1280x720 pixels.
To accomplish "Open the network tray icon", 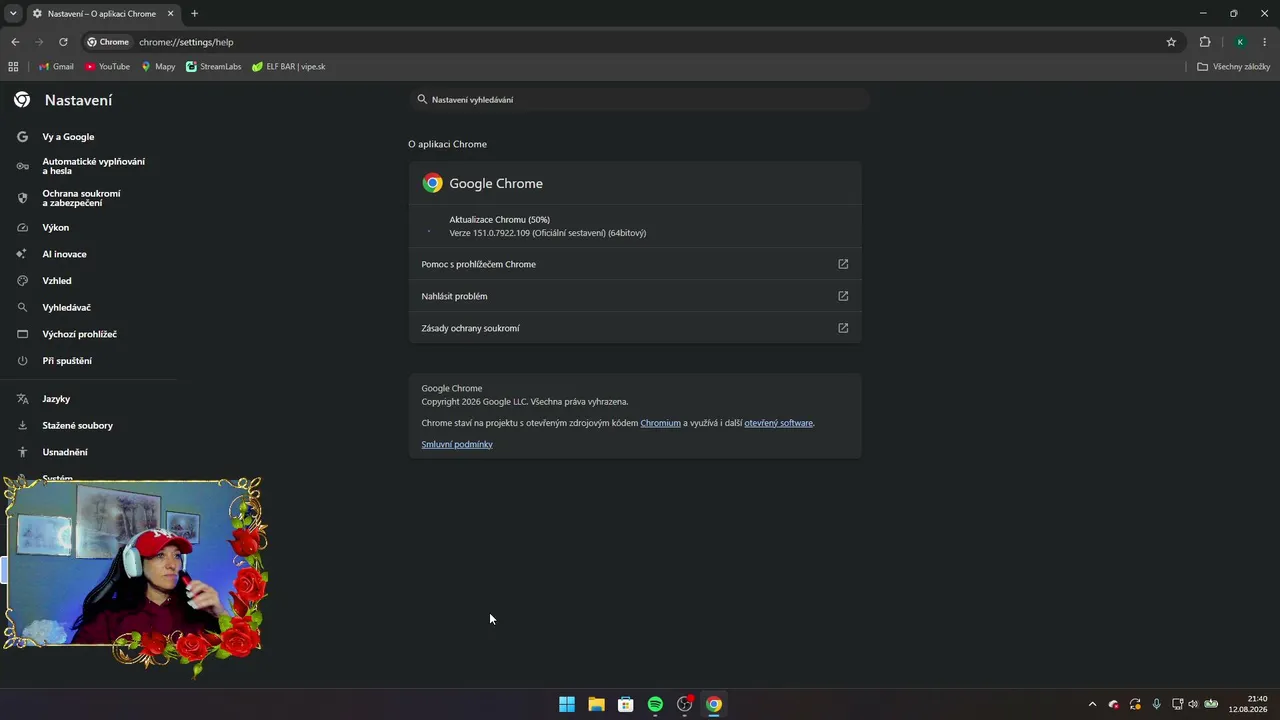I will point(1177,704).
